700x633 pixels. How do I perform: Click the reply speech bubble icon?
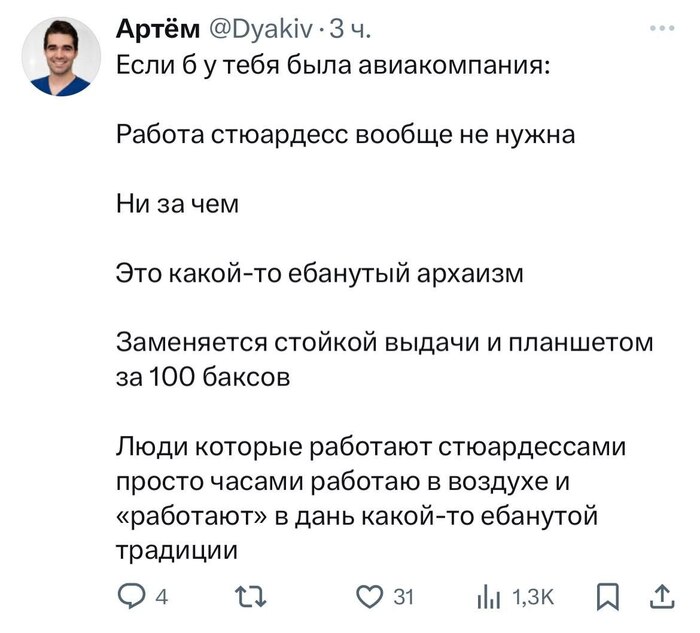131,598
